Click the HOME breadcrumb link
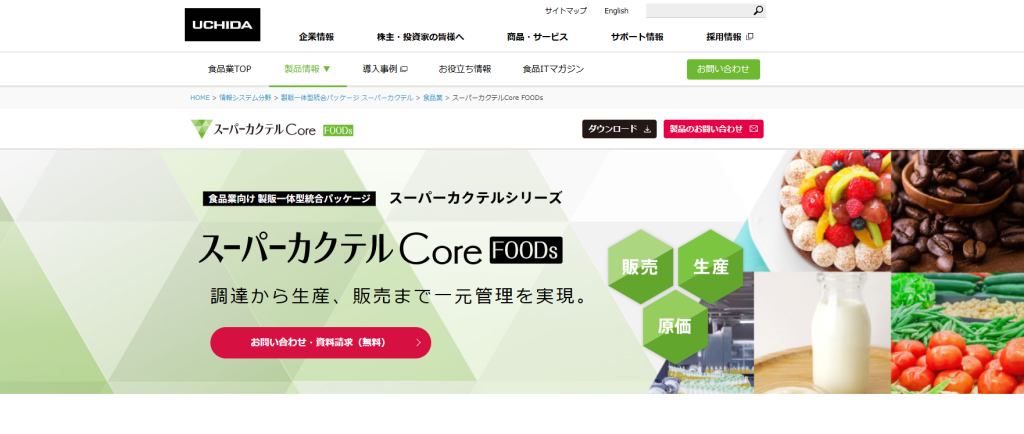This screenshot has height=434, width=1024. pyautogui.click(x=200, y=98)
